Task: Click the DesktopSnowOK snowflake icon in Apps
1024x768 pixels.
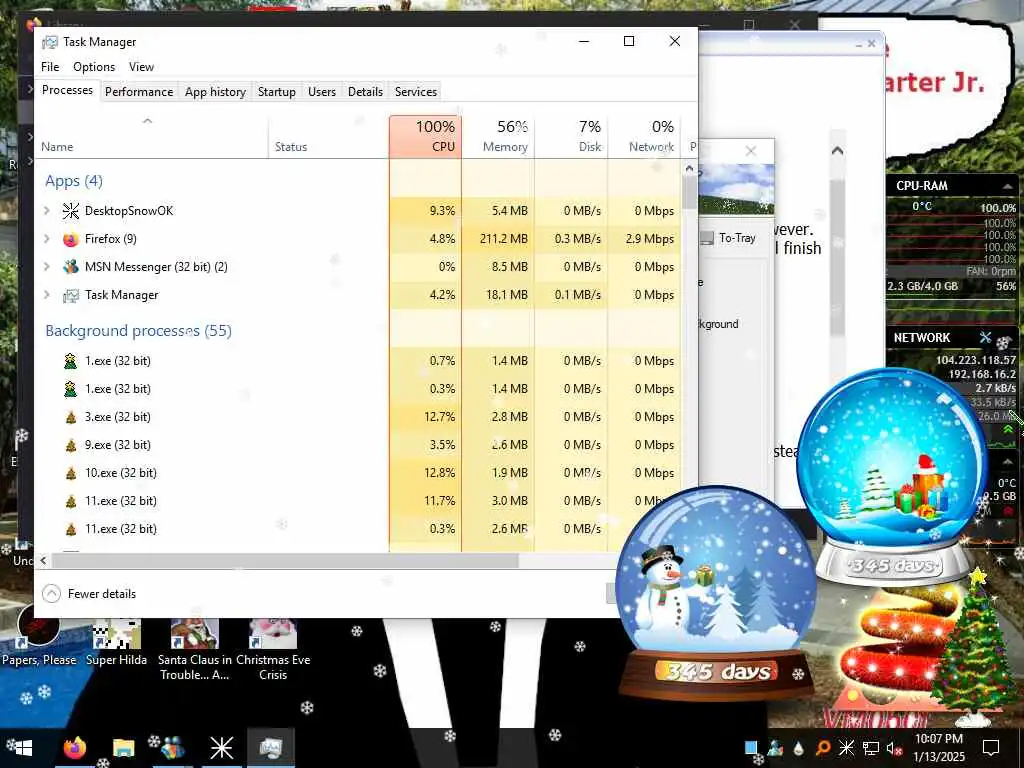Action: click(71, 211)
